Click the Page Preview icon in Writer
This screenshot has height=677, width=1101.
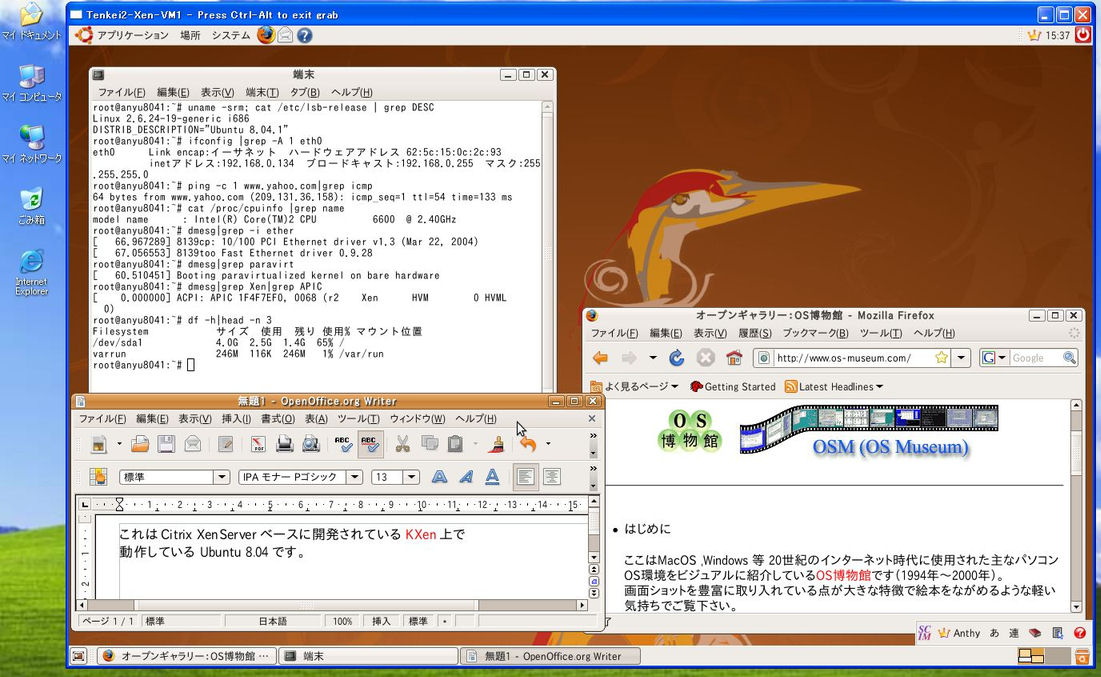310,444
